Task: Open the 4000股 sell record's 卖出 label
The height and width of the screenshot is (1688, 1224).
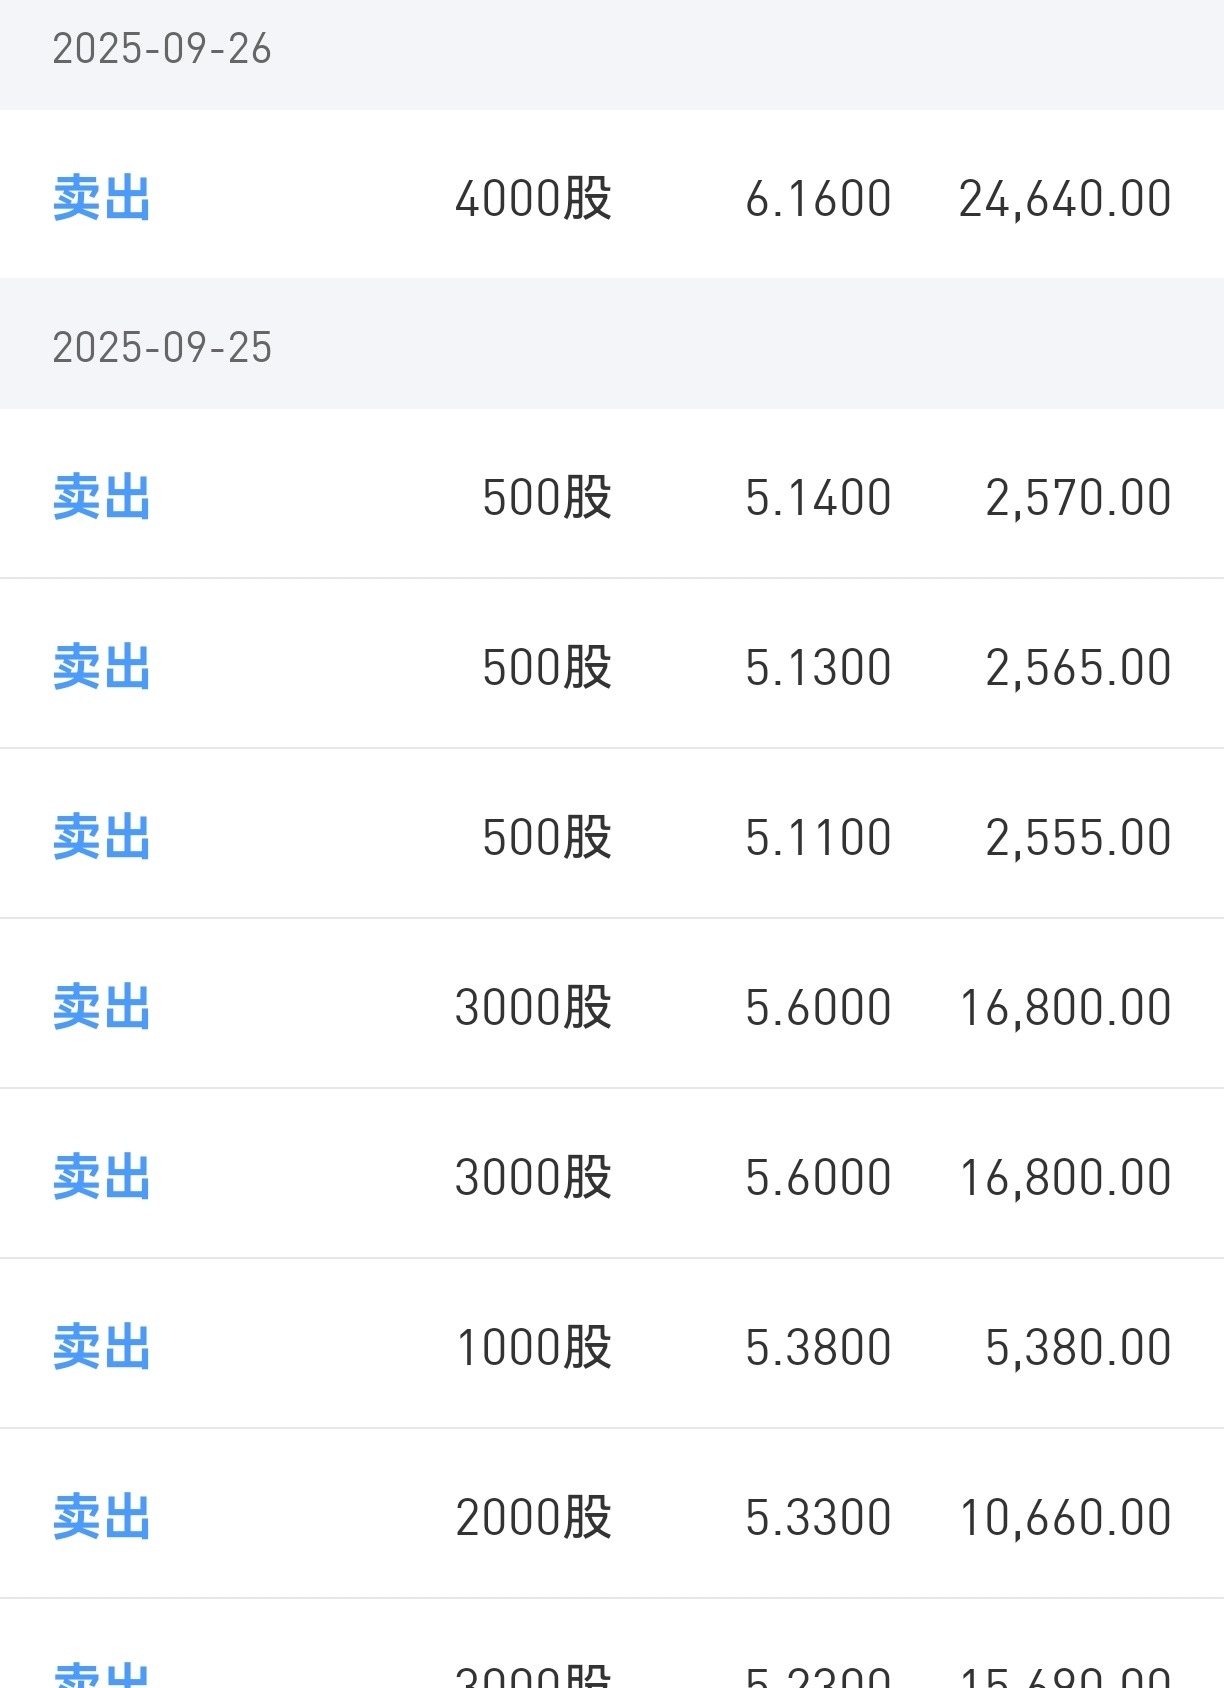Action: click(101, 198)
